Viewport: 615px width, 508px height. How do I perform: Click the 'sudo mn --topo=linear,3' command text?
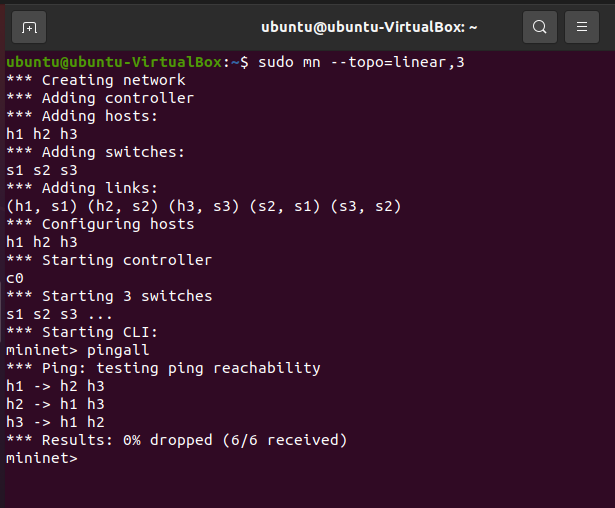pyautogui.click(x=361, y=62)
